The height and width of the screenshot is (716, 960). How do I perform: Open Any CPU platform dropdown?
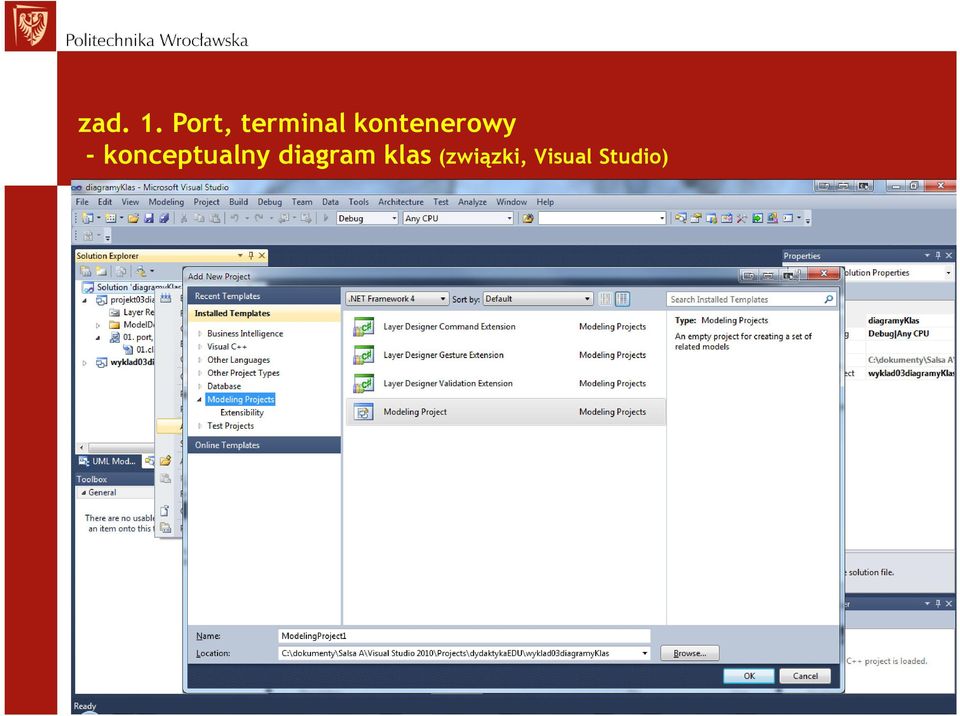[458, 219]
